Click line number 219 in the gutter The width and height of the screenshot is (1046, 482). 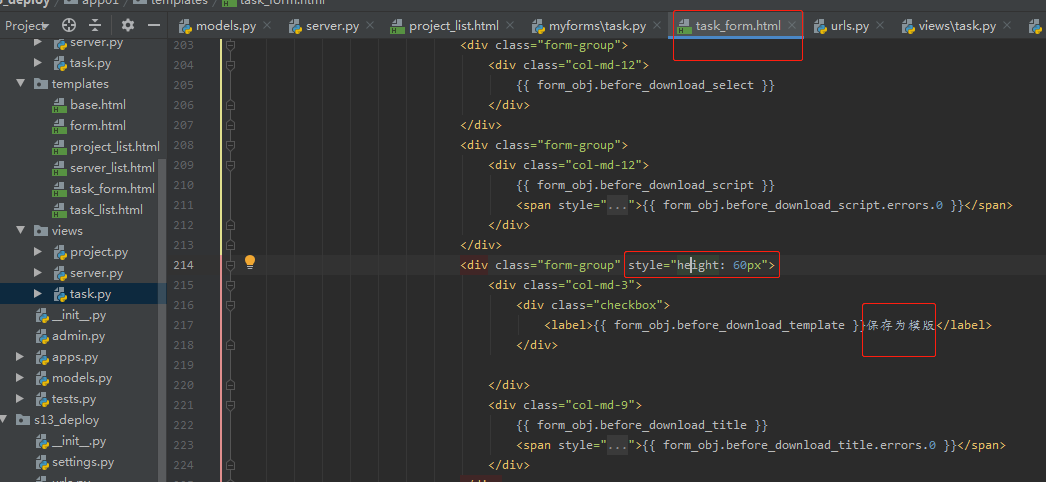point(183,365)
